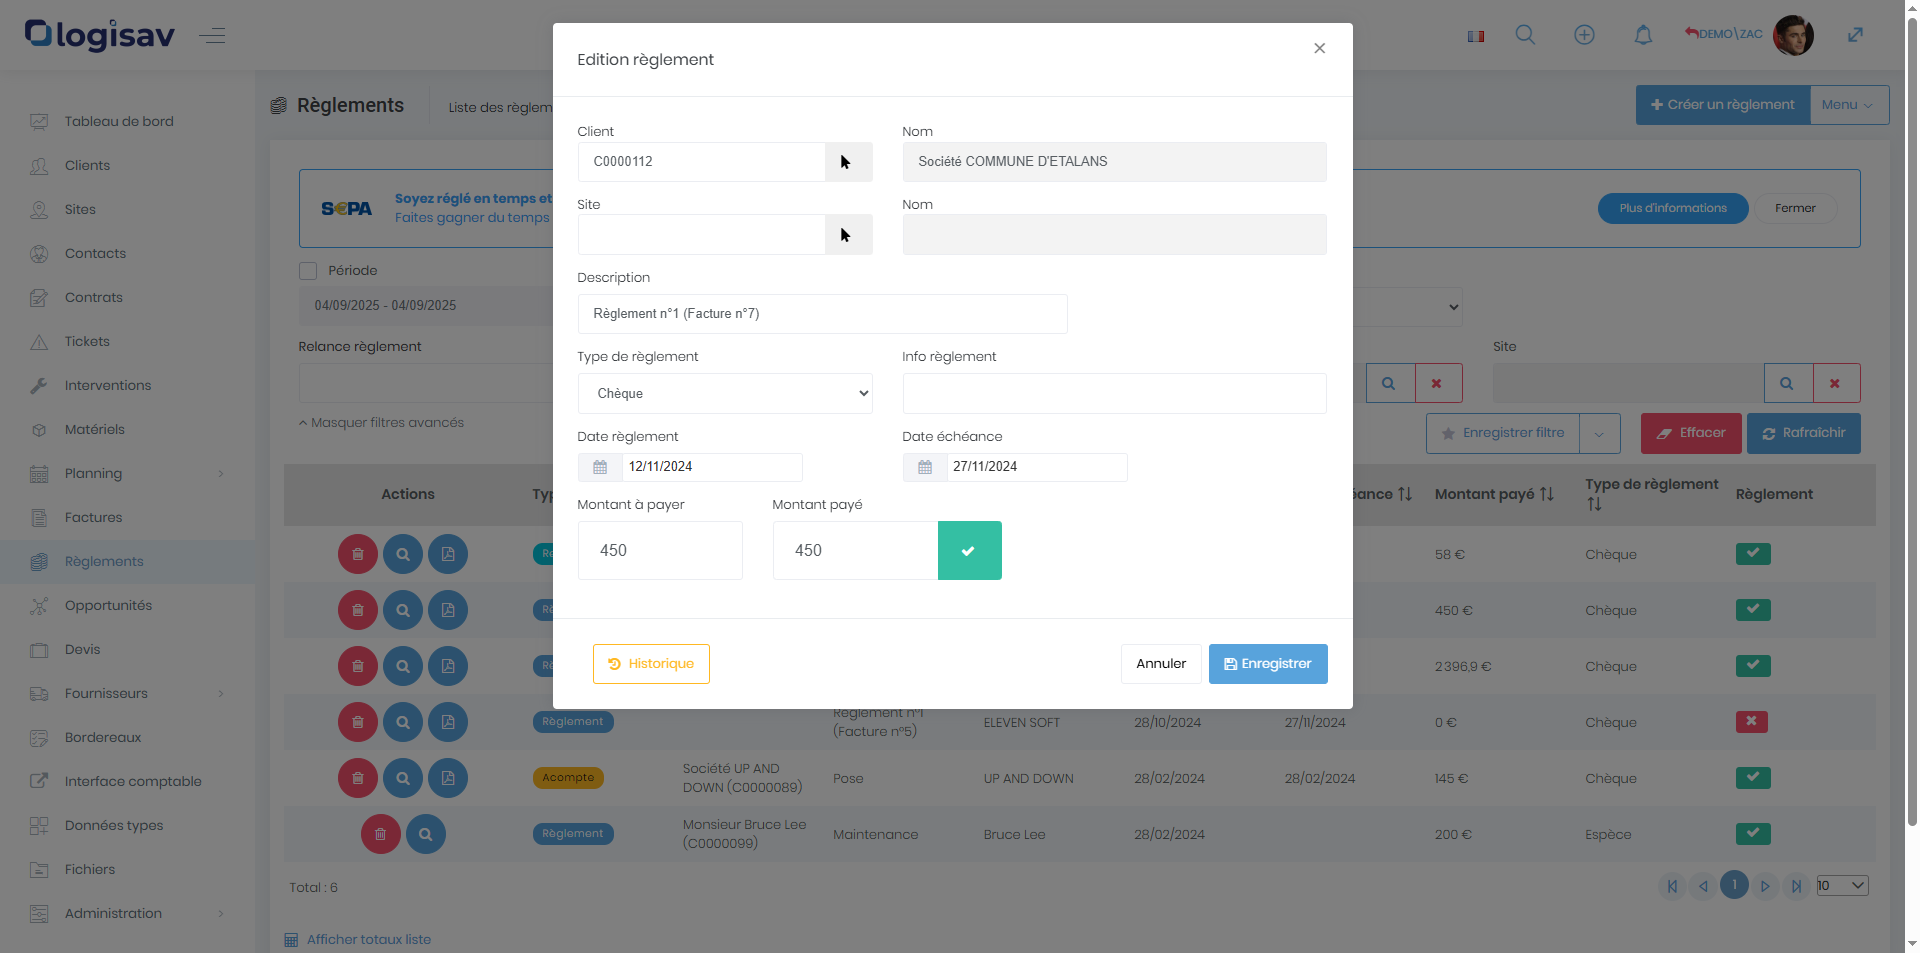Image resolution: width=1920 pixels, height=953 pixels.
Task: Click the Description text field
Action: point(822,314)
